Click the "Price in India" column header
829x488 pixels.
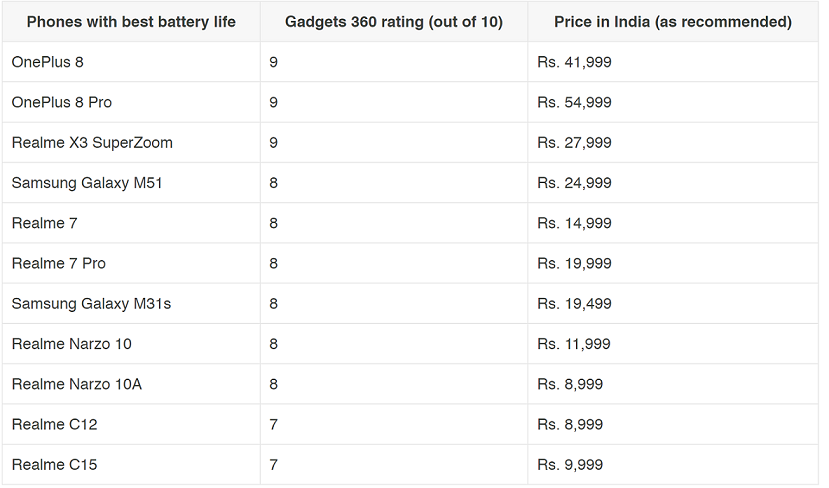click(x=673, y=22)
